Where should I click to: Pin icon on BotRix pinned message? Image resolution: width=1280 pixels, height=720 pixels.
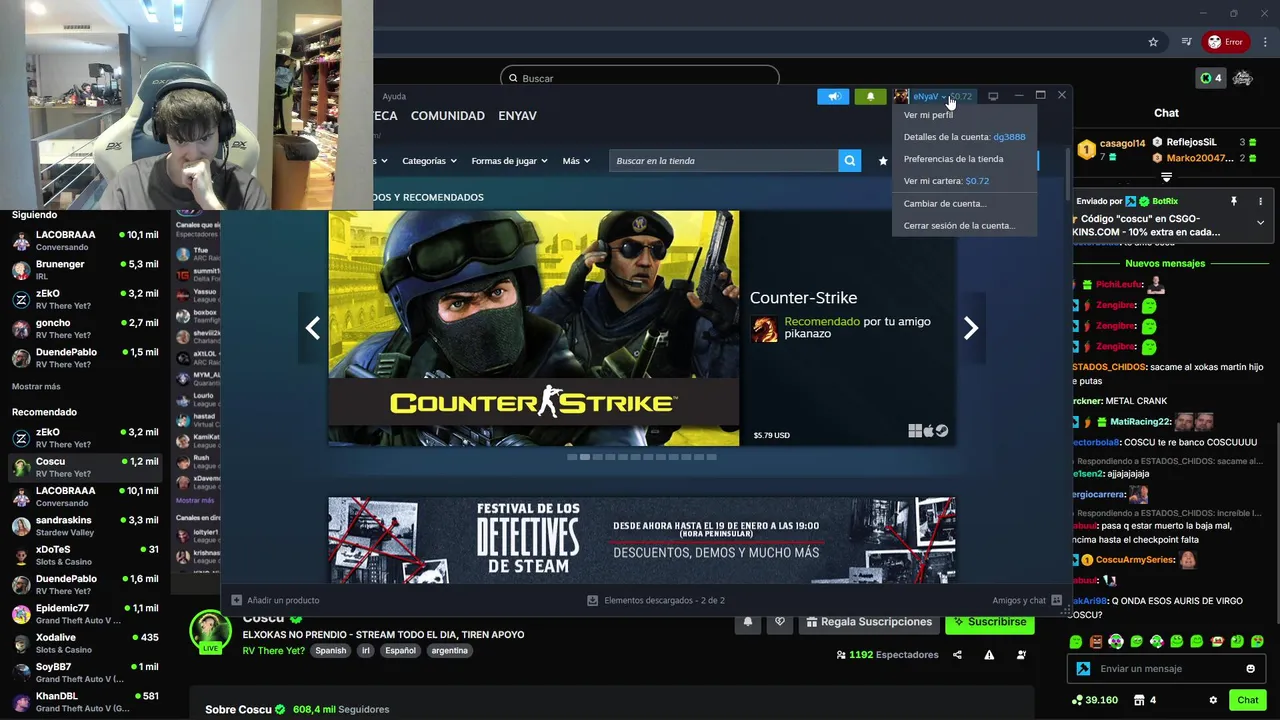(x=1233, y=201)
